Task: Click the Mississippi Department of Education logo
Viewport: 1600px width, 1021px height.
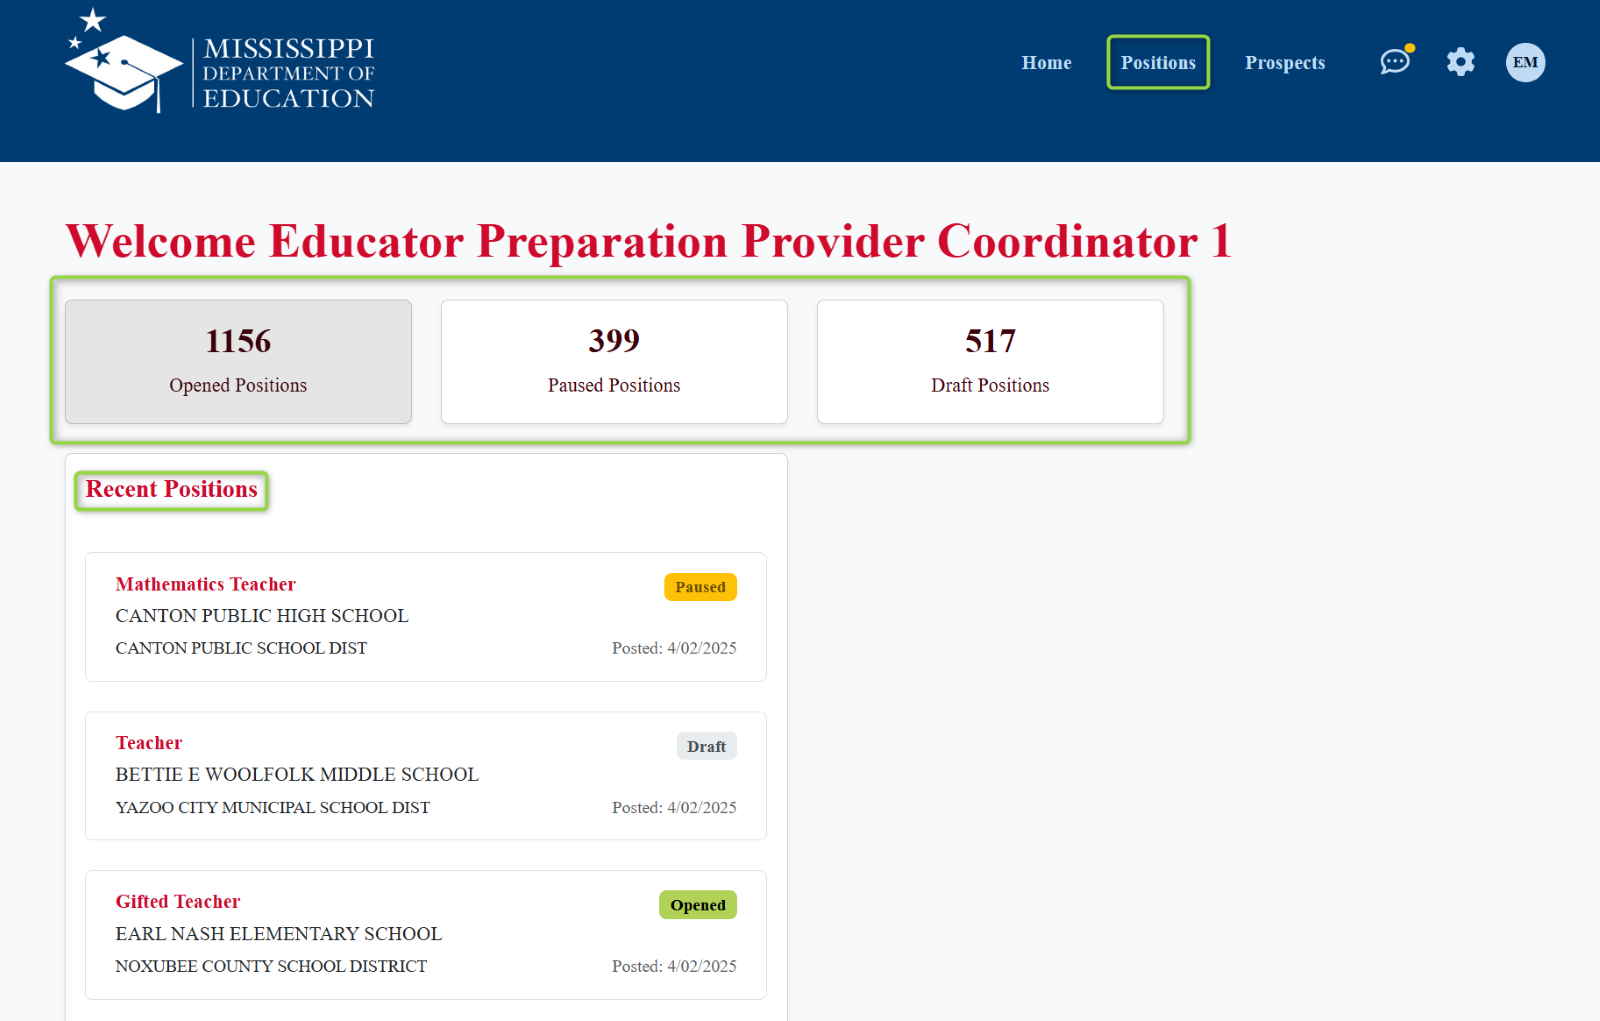Action: click(x=219, y=66)
